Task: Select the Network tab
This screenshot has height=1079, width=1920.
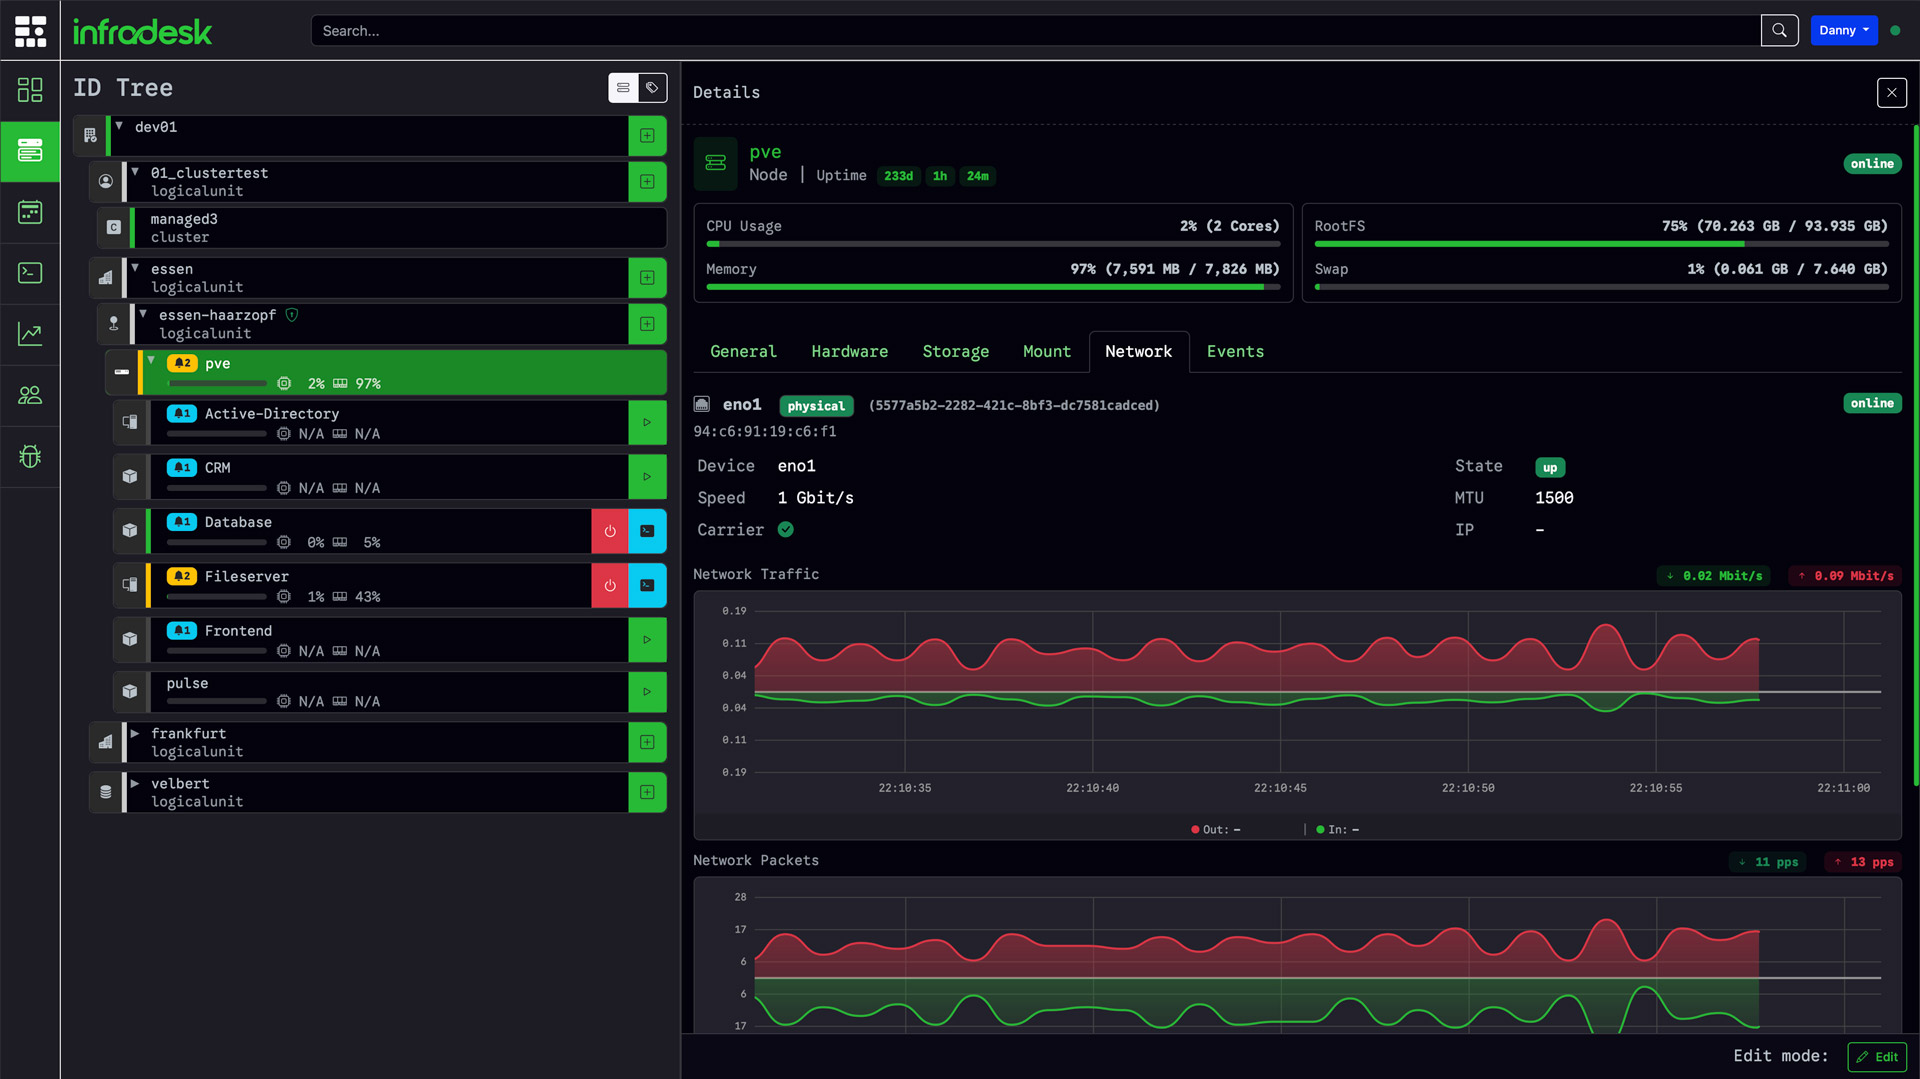Action: 1139,352
